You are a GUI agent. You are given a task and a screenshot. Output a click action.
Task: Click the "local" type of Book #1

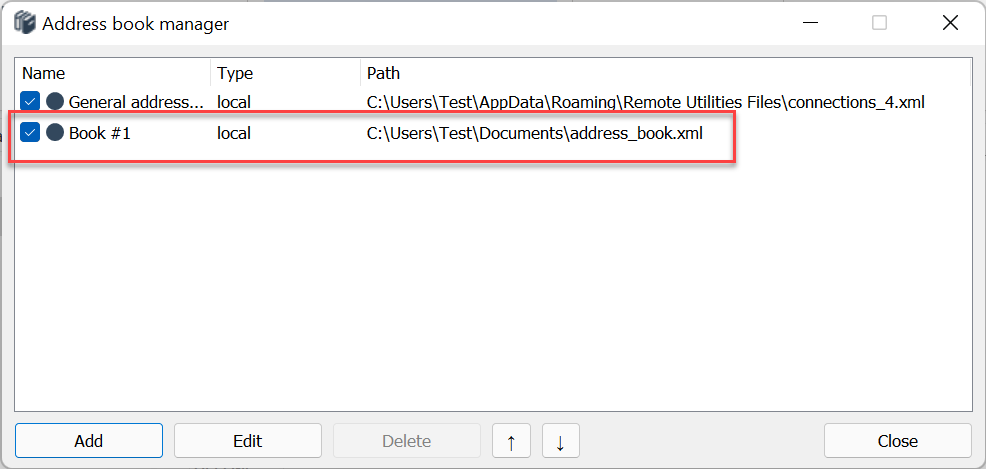(233, 132)
